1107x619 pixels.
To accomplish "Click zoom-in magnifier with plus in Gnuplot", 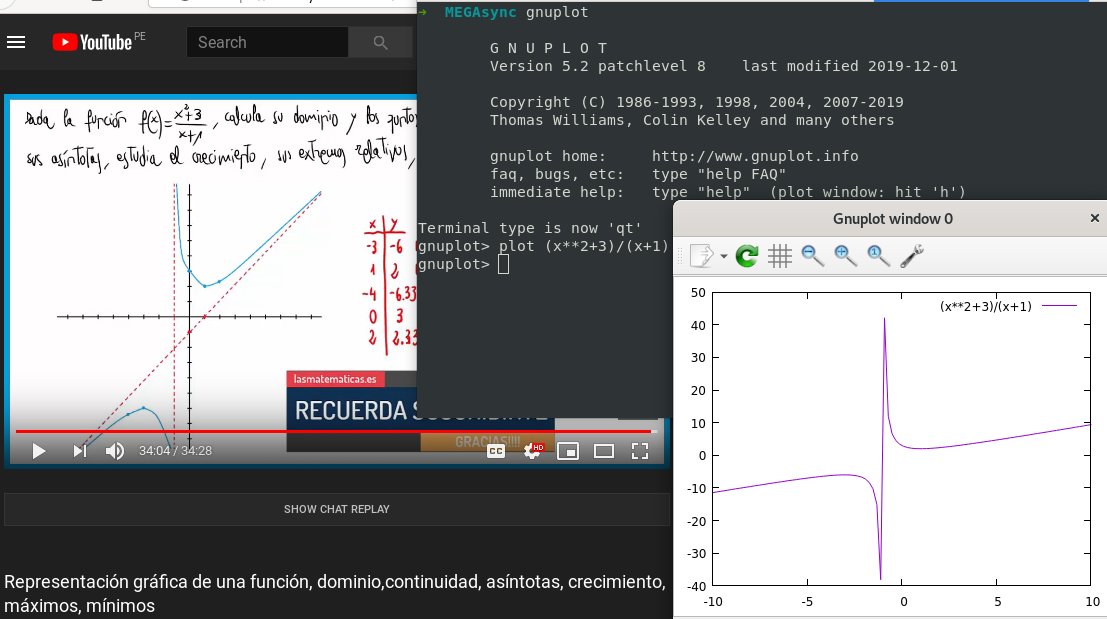I will 845,256.
